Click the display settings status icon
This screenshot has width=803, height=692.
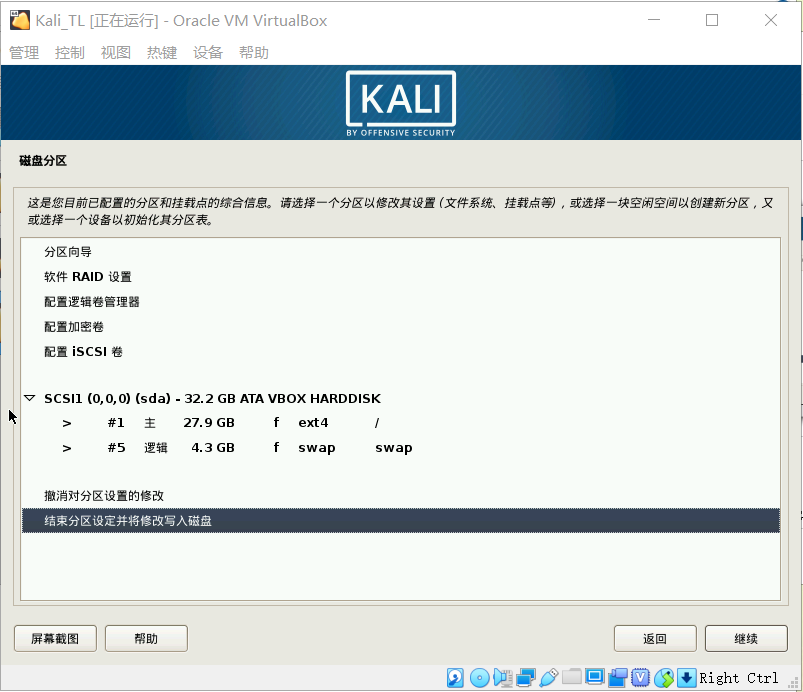pyautogui.click(x=595, y=677)
